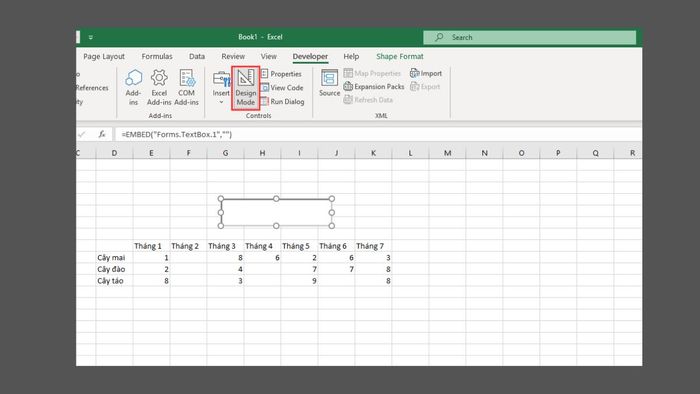Click Cây táo's Tháng 5 value 9
Screen dimensions: 700x394
click(299, 281)
